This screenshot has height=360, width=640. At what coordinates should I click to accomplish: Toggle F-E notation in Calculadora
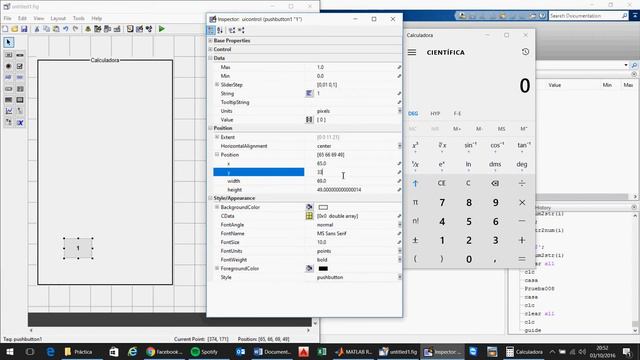(x=457, y=113)
